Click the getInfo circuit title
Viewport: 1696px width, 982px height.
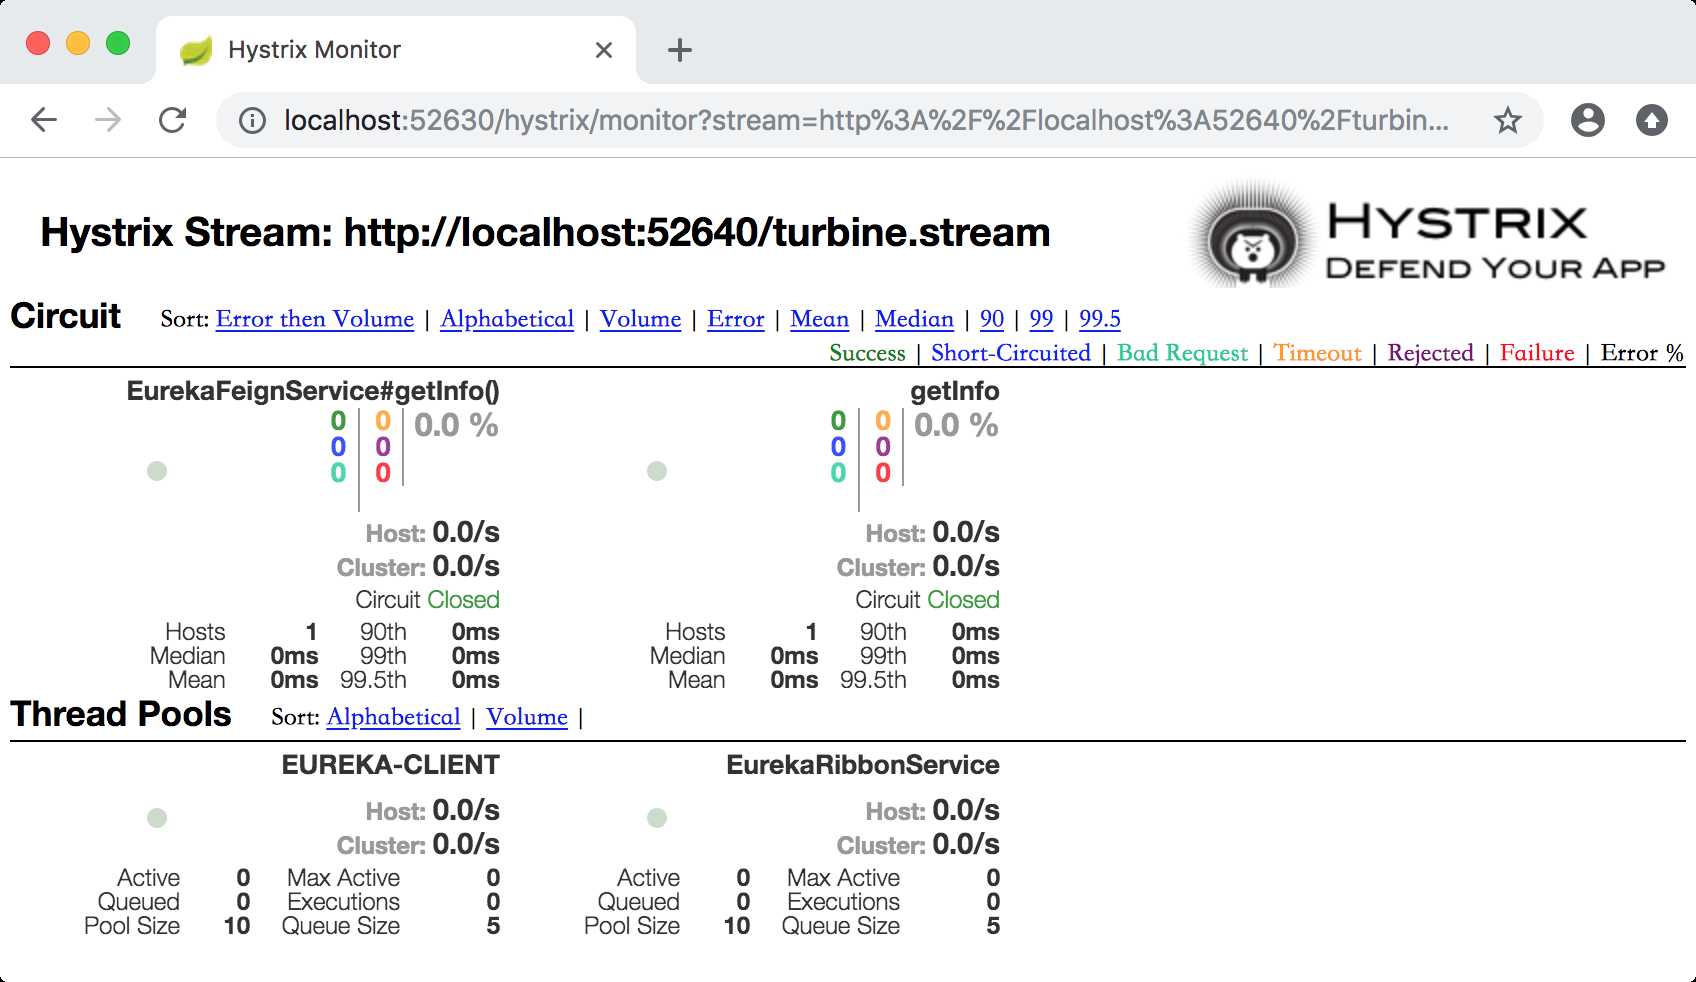(954, 391)
